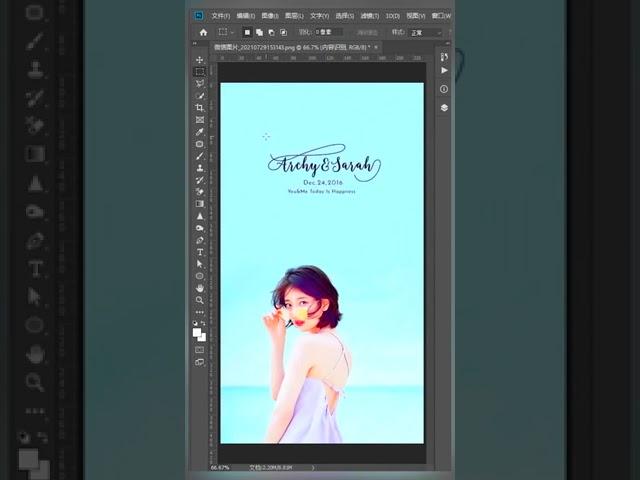Select the Gradient tool

point(200,204)
